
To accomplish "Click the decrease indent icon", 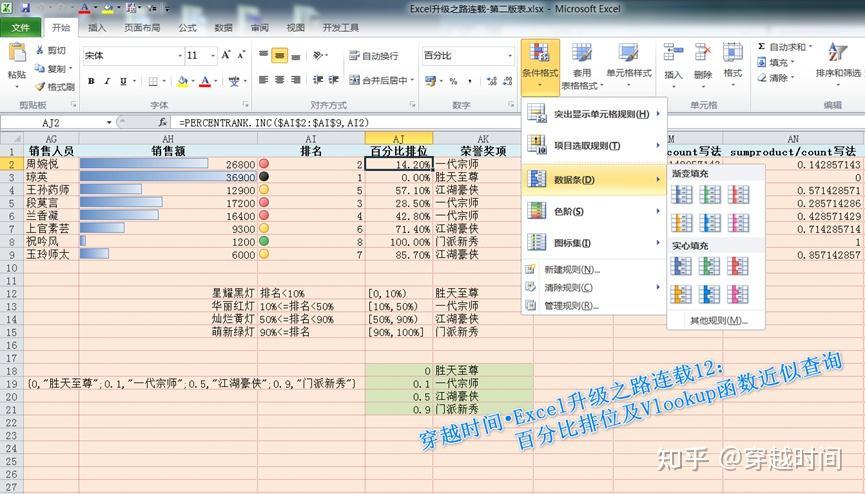I will point(318,80).
